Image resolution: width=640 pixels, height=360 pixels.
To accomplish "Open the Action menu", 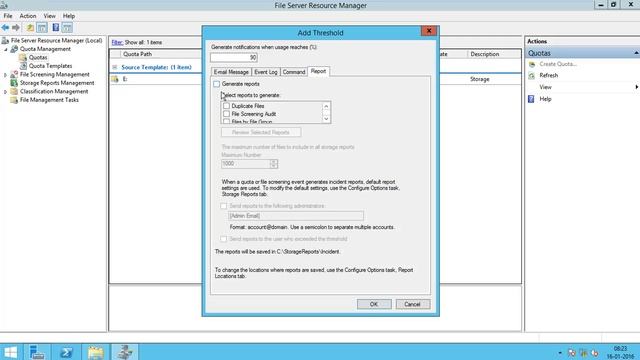I will pyautogui.click(x=28, y=16).
